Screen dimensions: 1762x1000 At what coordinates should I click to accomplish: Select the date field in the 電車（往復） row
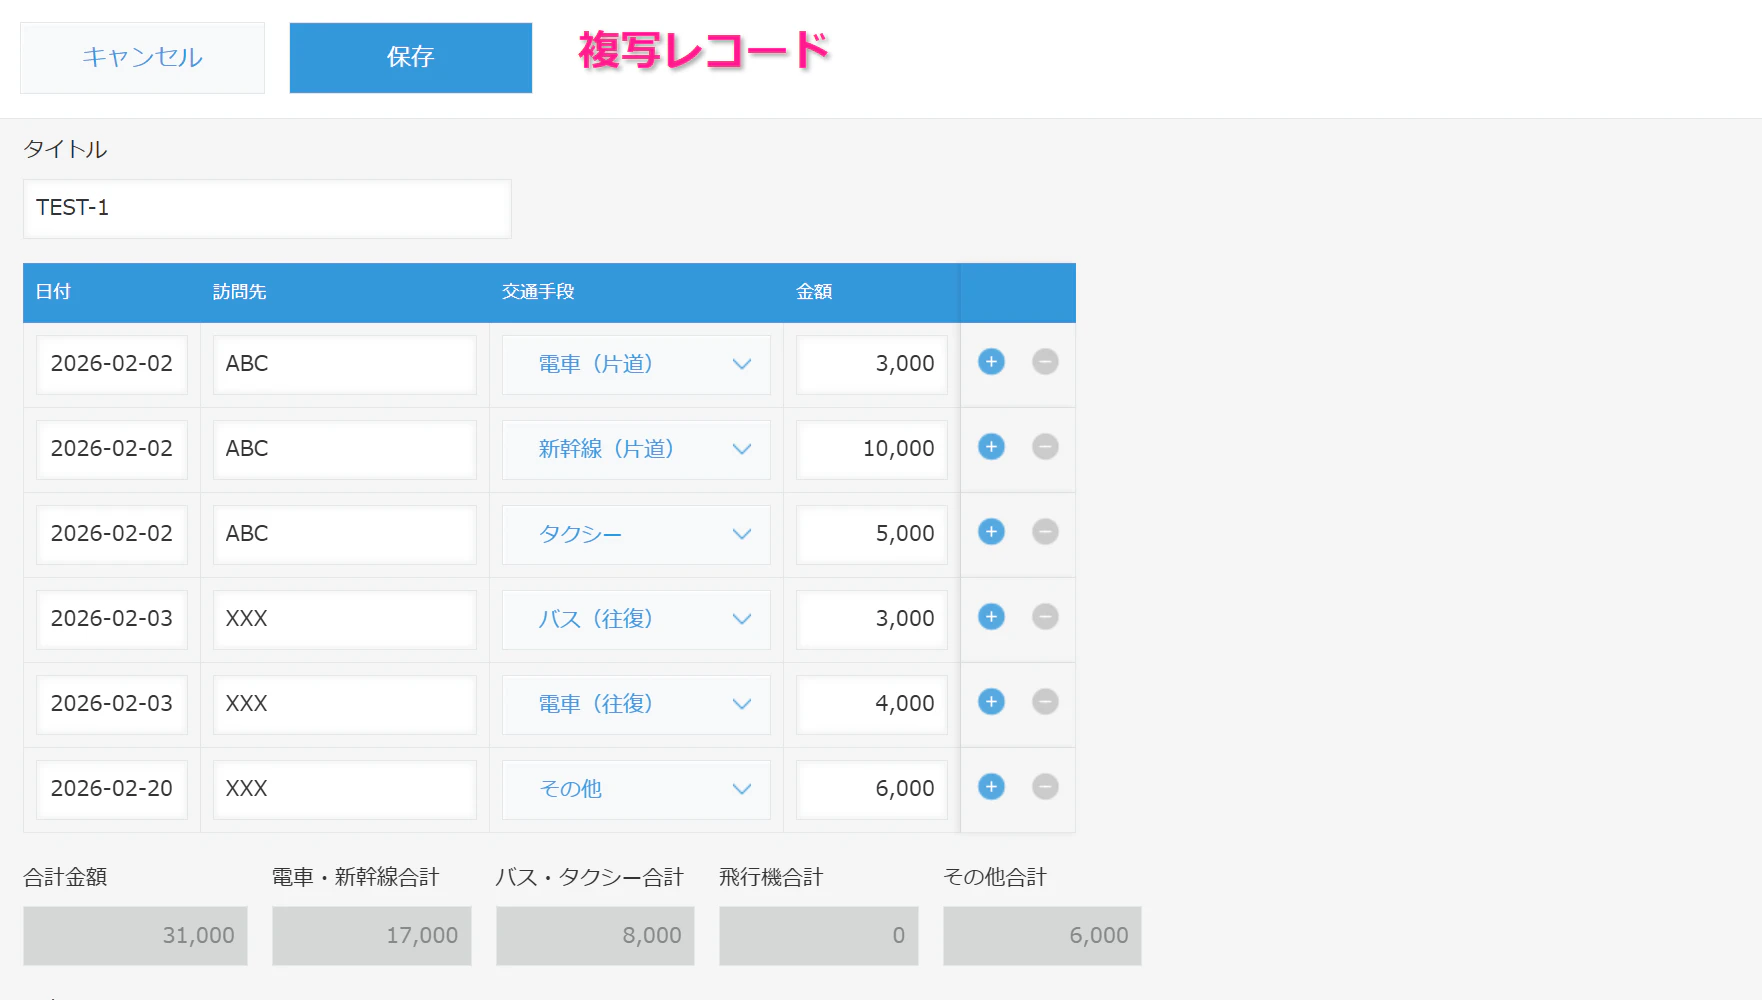point(112,704)
